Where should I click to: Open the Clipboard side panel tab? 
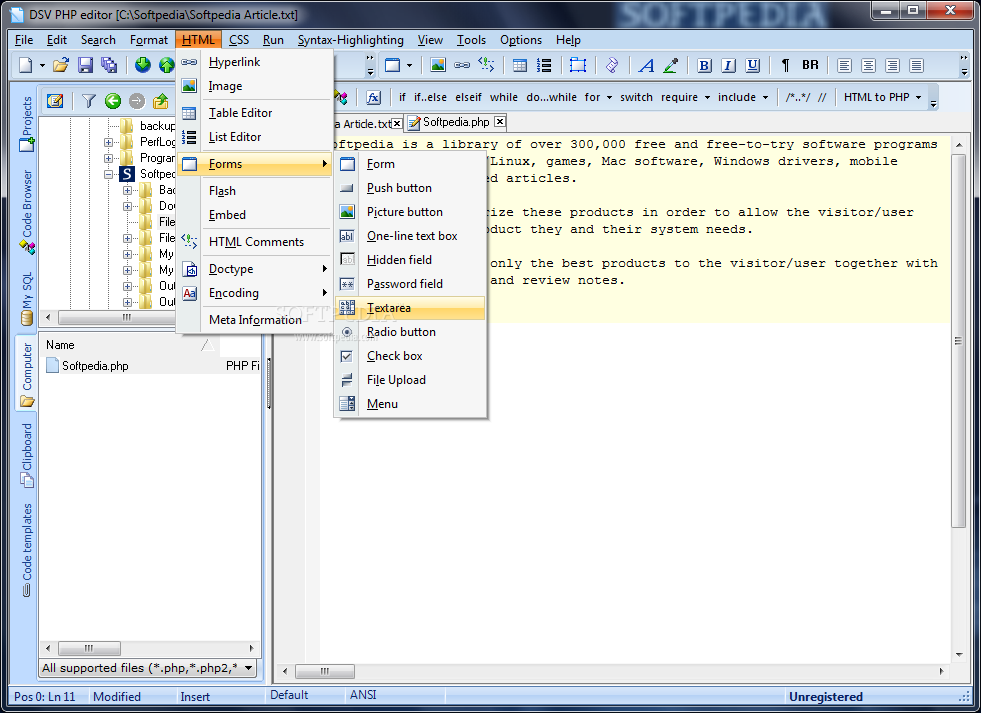[x=26, y=455]
